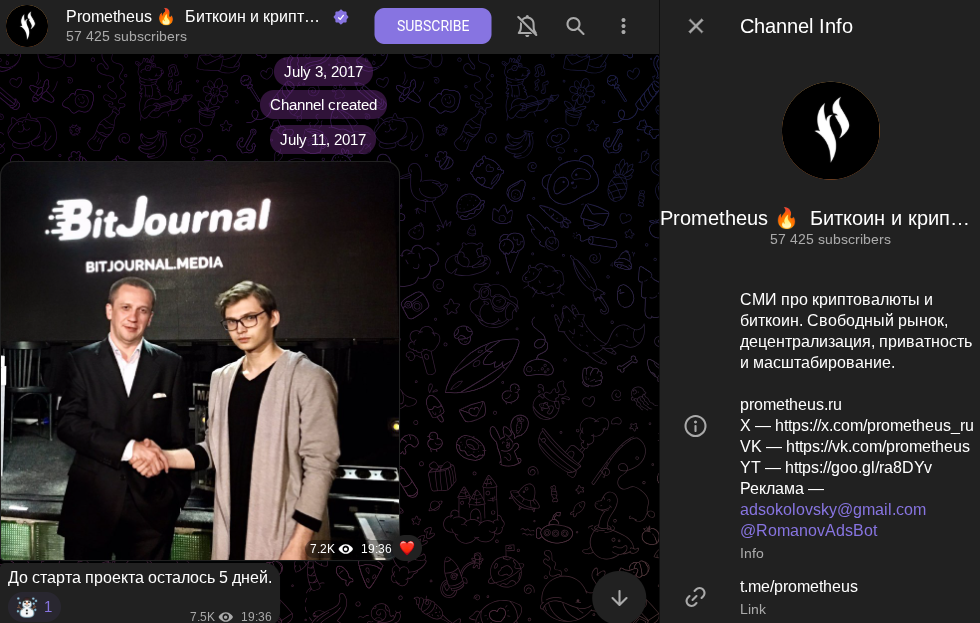Toggle the muted notifications bell icon
Viewport: 980px width, 623px height.
tap(527, 26)
